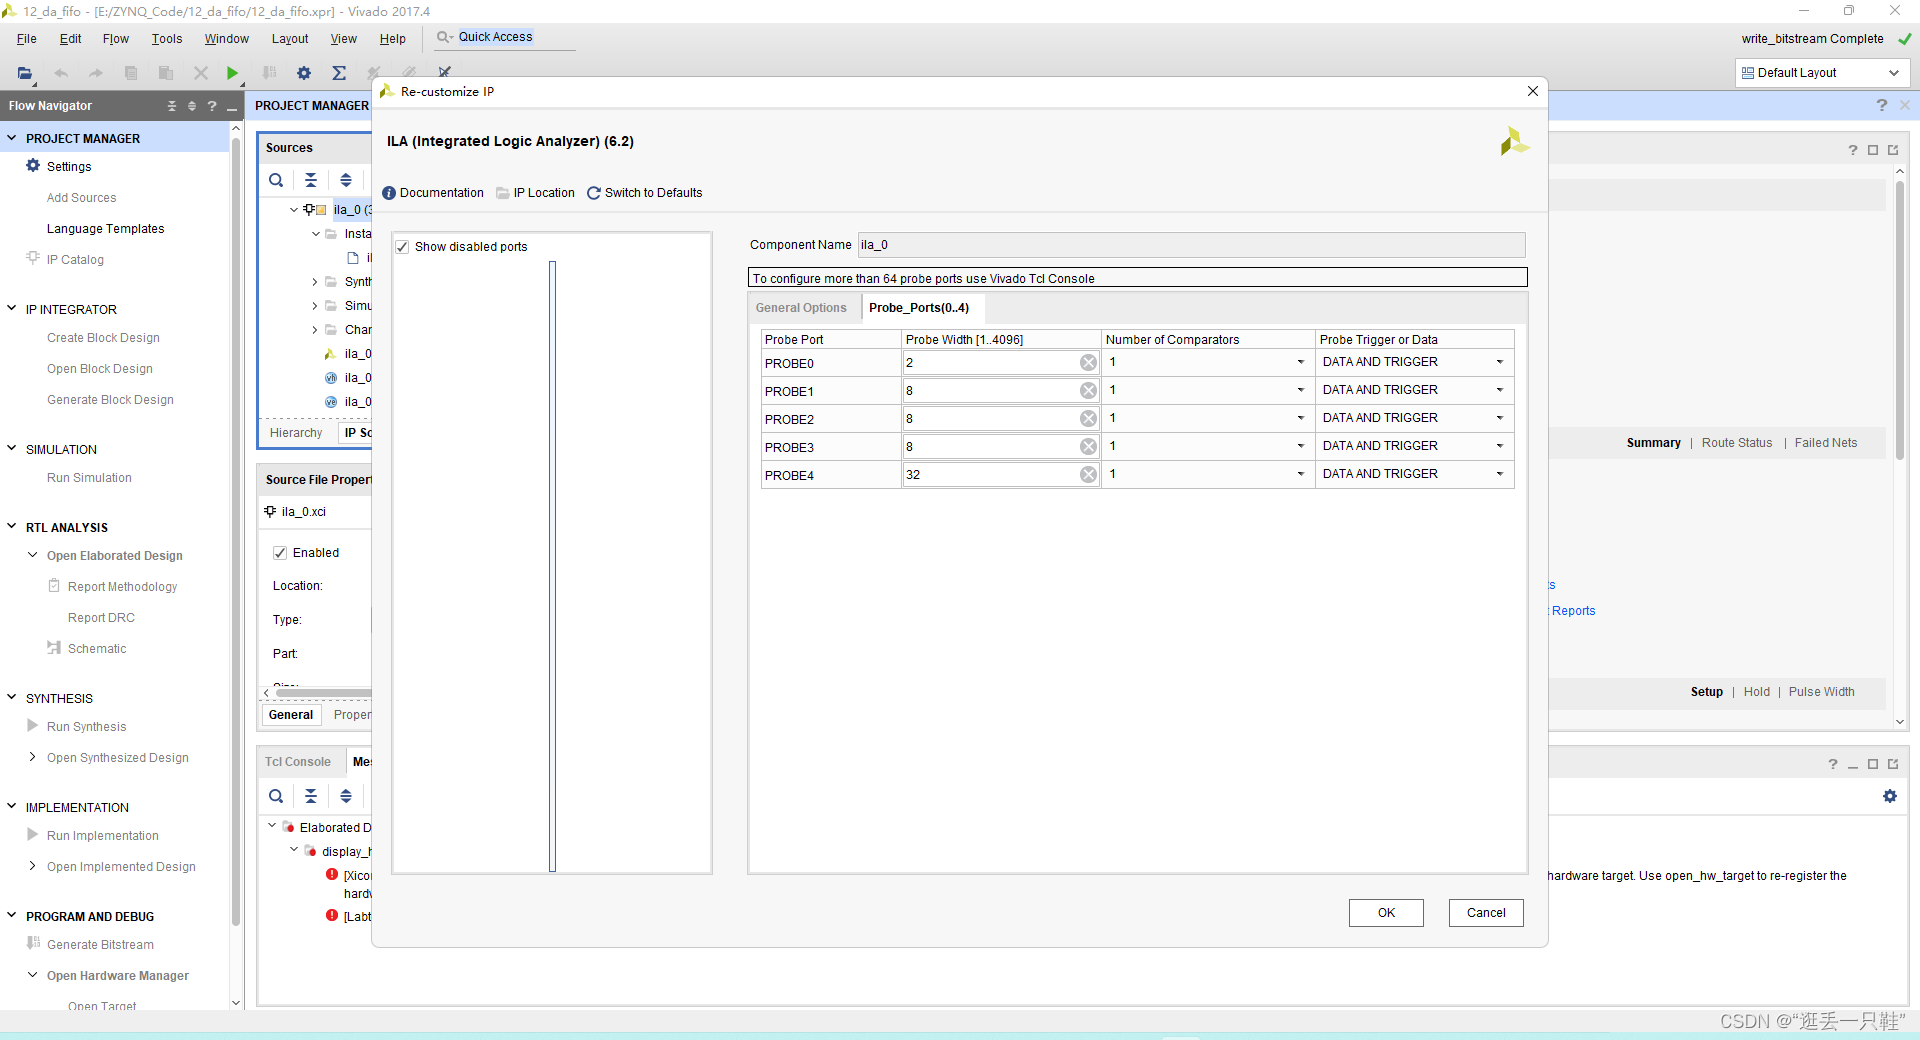Toggle the Show disabled ports checkbox
Image resolution: width=1920 pixels, height=1040 pixels.
(402, 247)
